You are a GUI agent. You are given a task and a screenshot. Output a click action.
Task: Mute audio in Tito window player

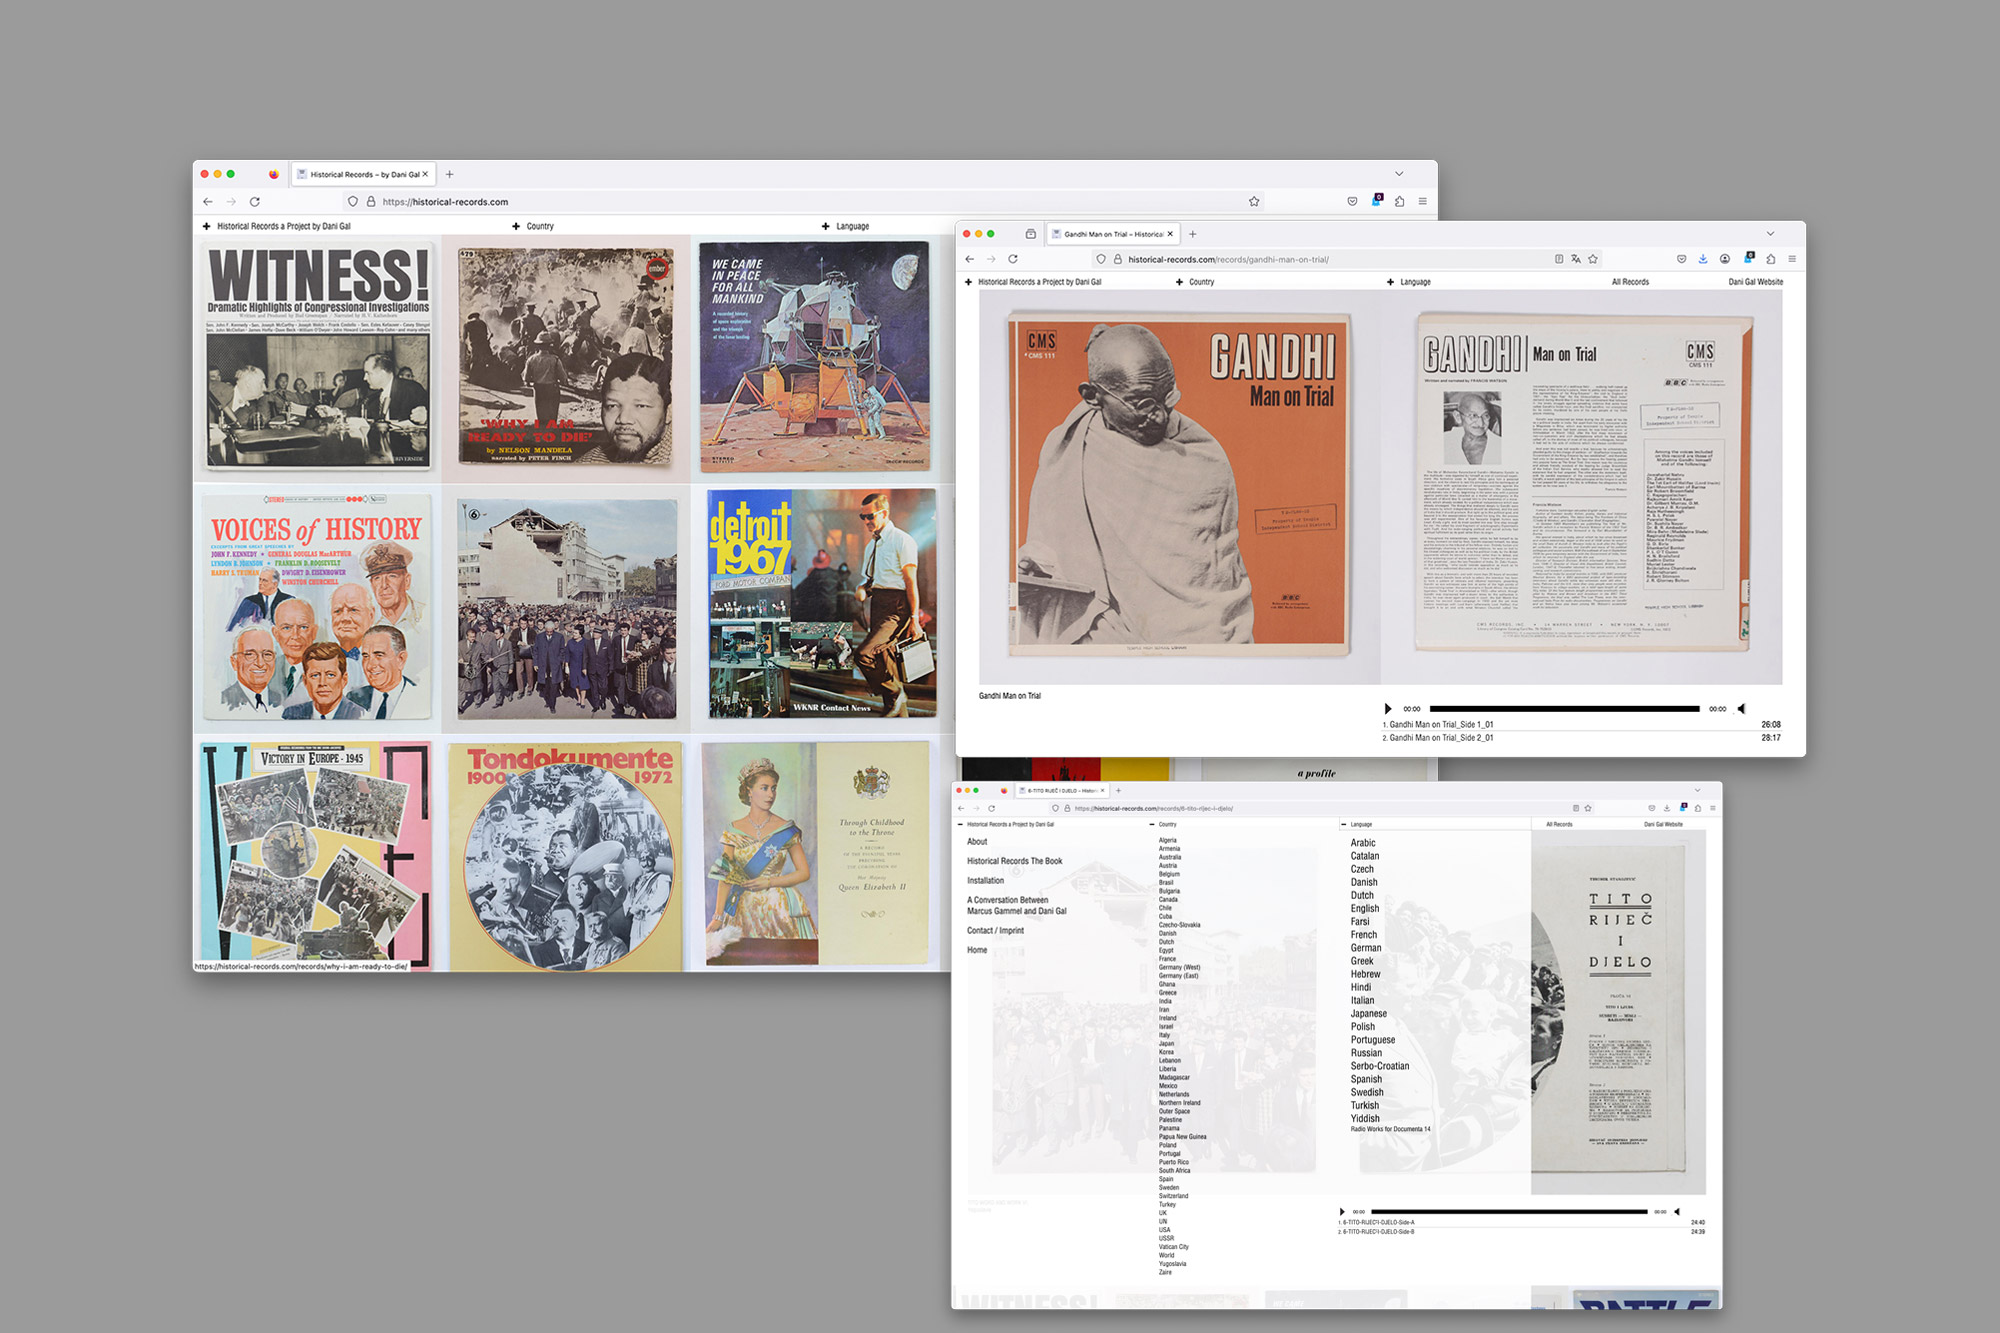point(1677,1212)
